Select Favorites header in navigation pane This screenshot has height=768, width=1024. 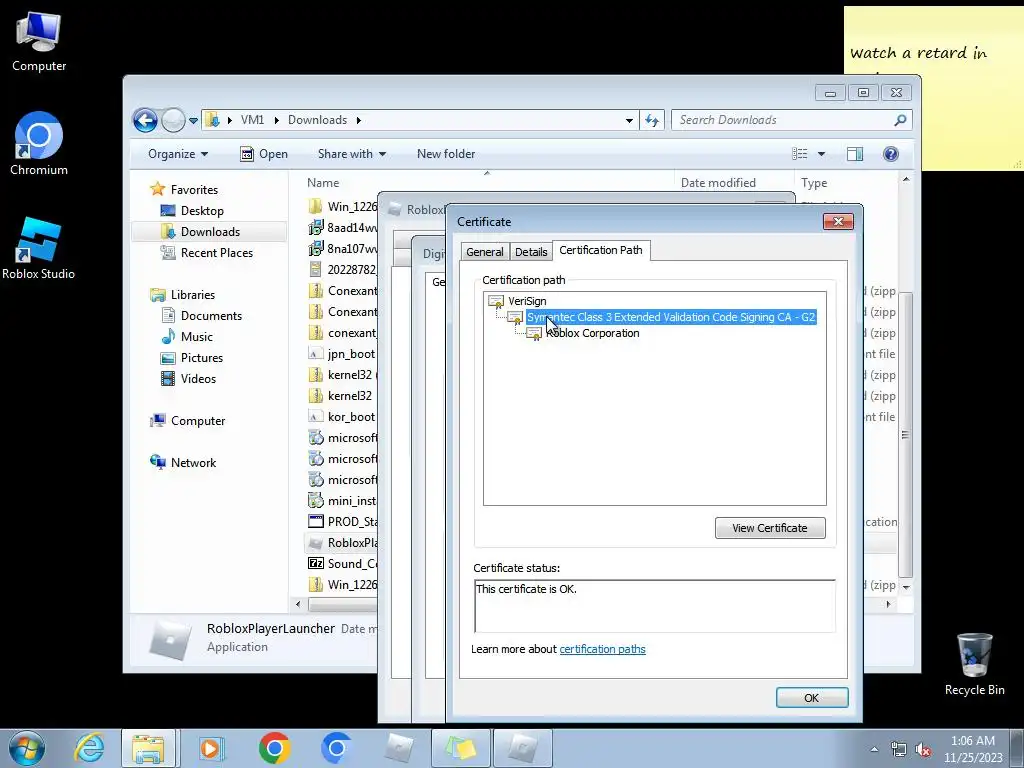coord(194,189)
